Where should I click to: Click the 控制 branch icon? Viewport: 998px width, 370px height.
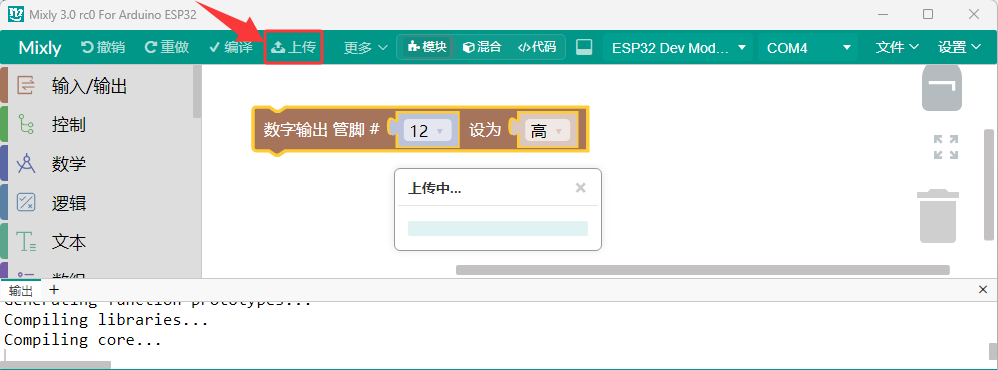(x=26, y=125)
